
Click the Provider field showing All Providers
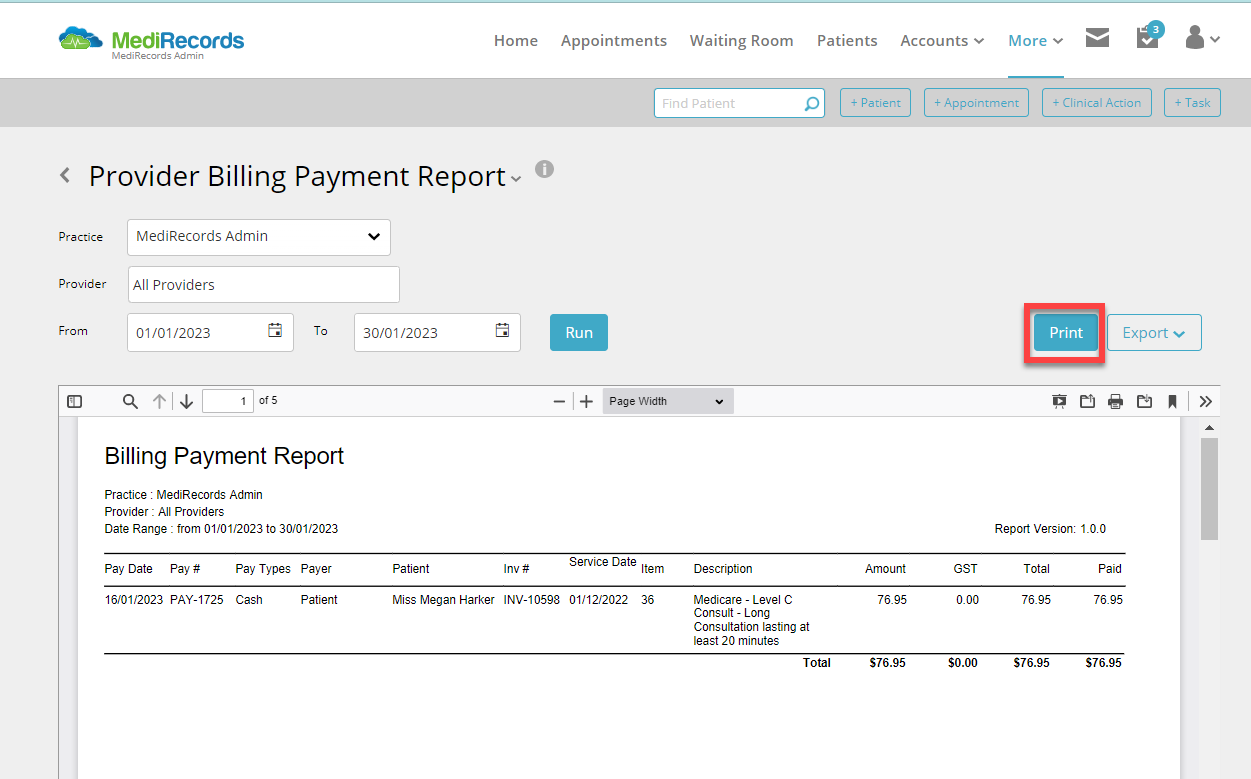tap(264, 285)
